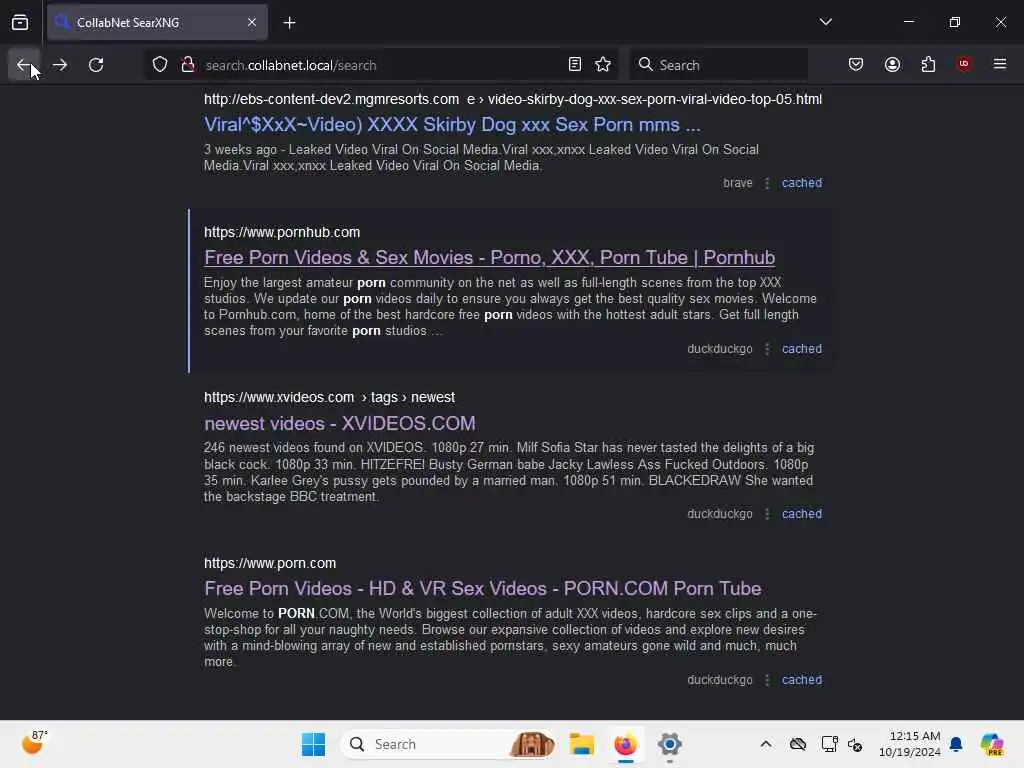This screenshot has width=1024, height=768.
Task: Open the weather widget showing 87°
Action: 34,743
